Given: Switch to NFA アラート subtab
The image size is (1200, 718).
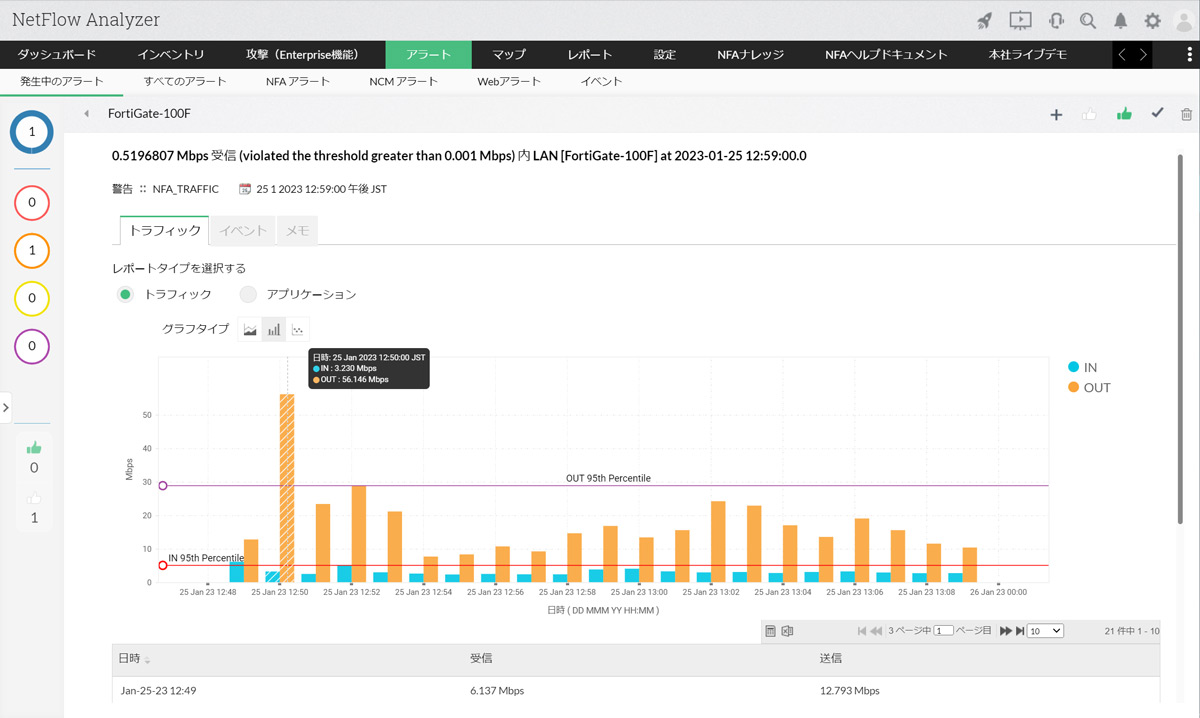Looking at the screenshot, I should click(298, 82).
